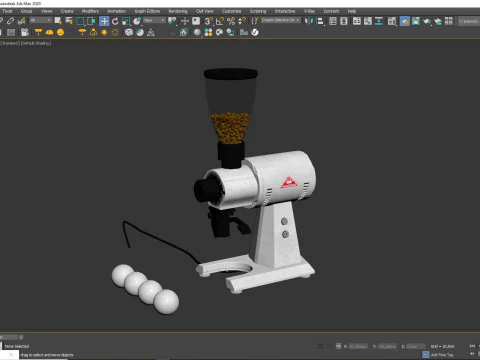Image resolution: width=480 pixels, height=360 pixels.
Task: Click the V-Ray dome light icon
Action: point(49,32)
